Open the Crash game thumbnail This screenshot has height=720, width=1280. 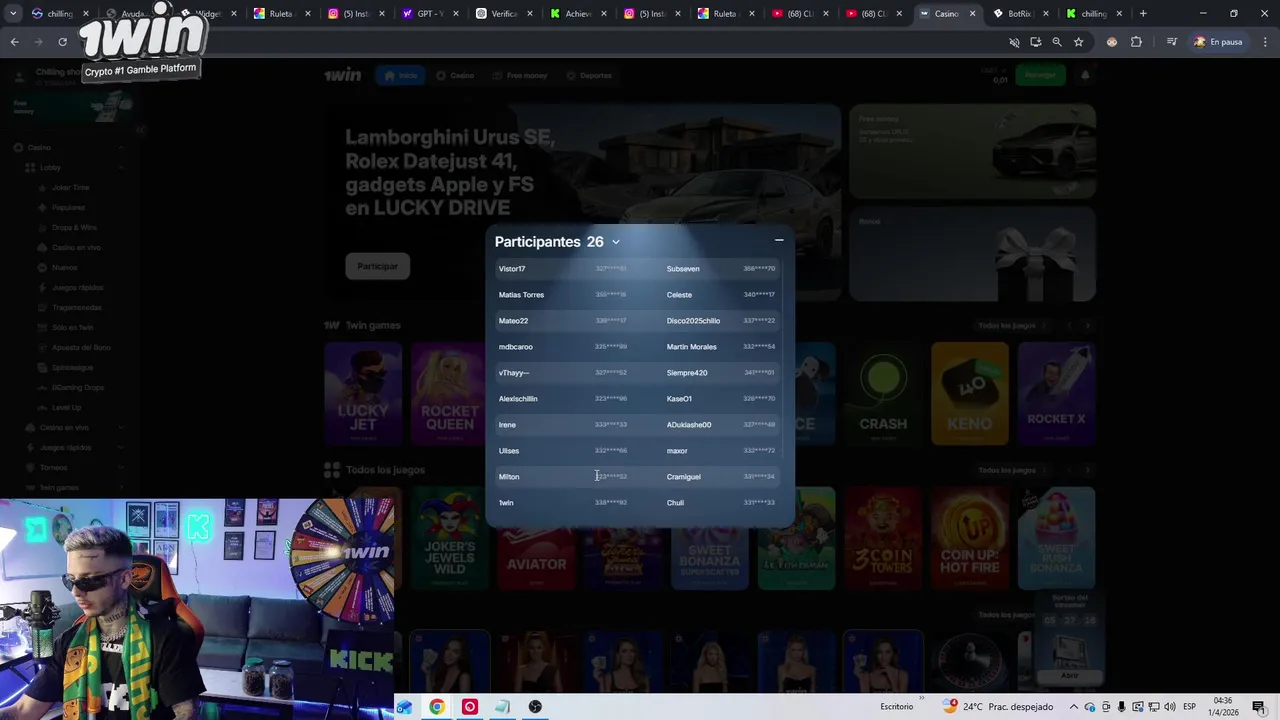[x=883, y=394]
